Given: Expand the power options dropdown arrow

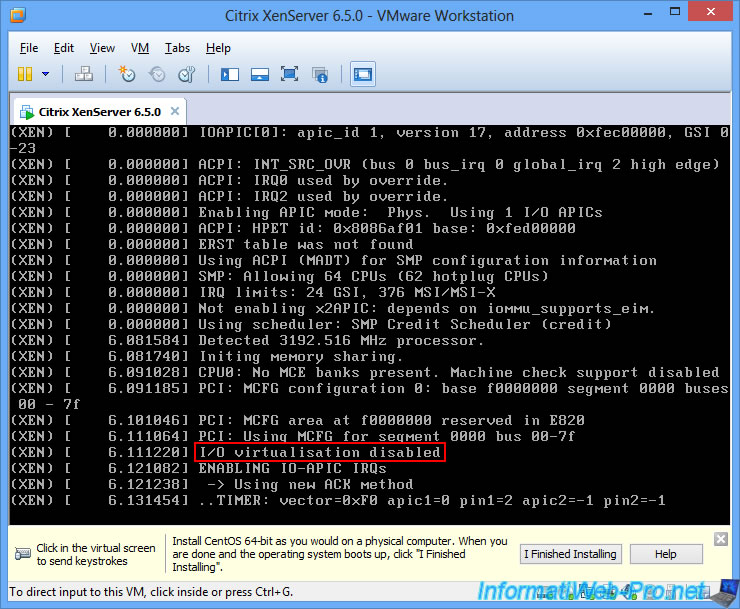Looking at the screenshot, I should [45, 74].
